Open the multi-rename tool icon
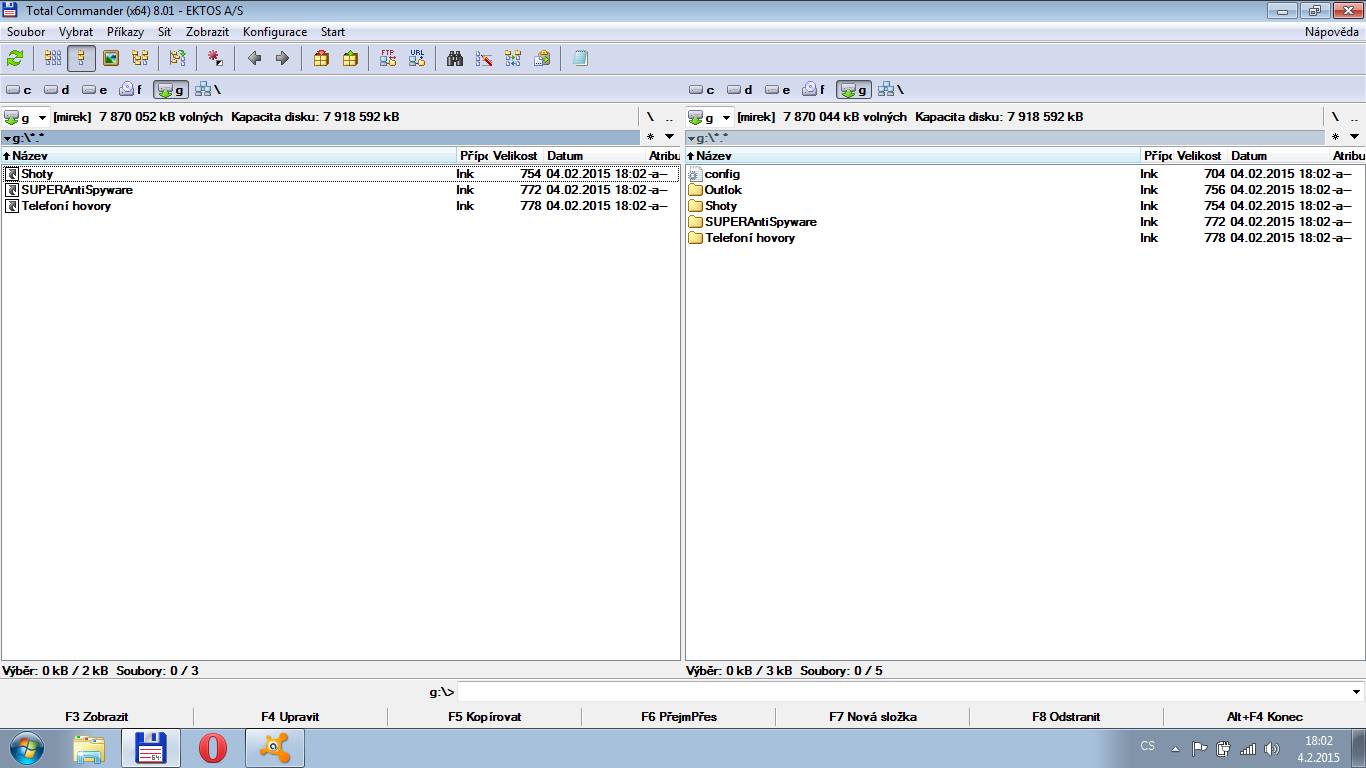Viewport: 1366px width, 768px height. coord(484,58)
